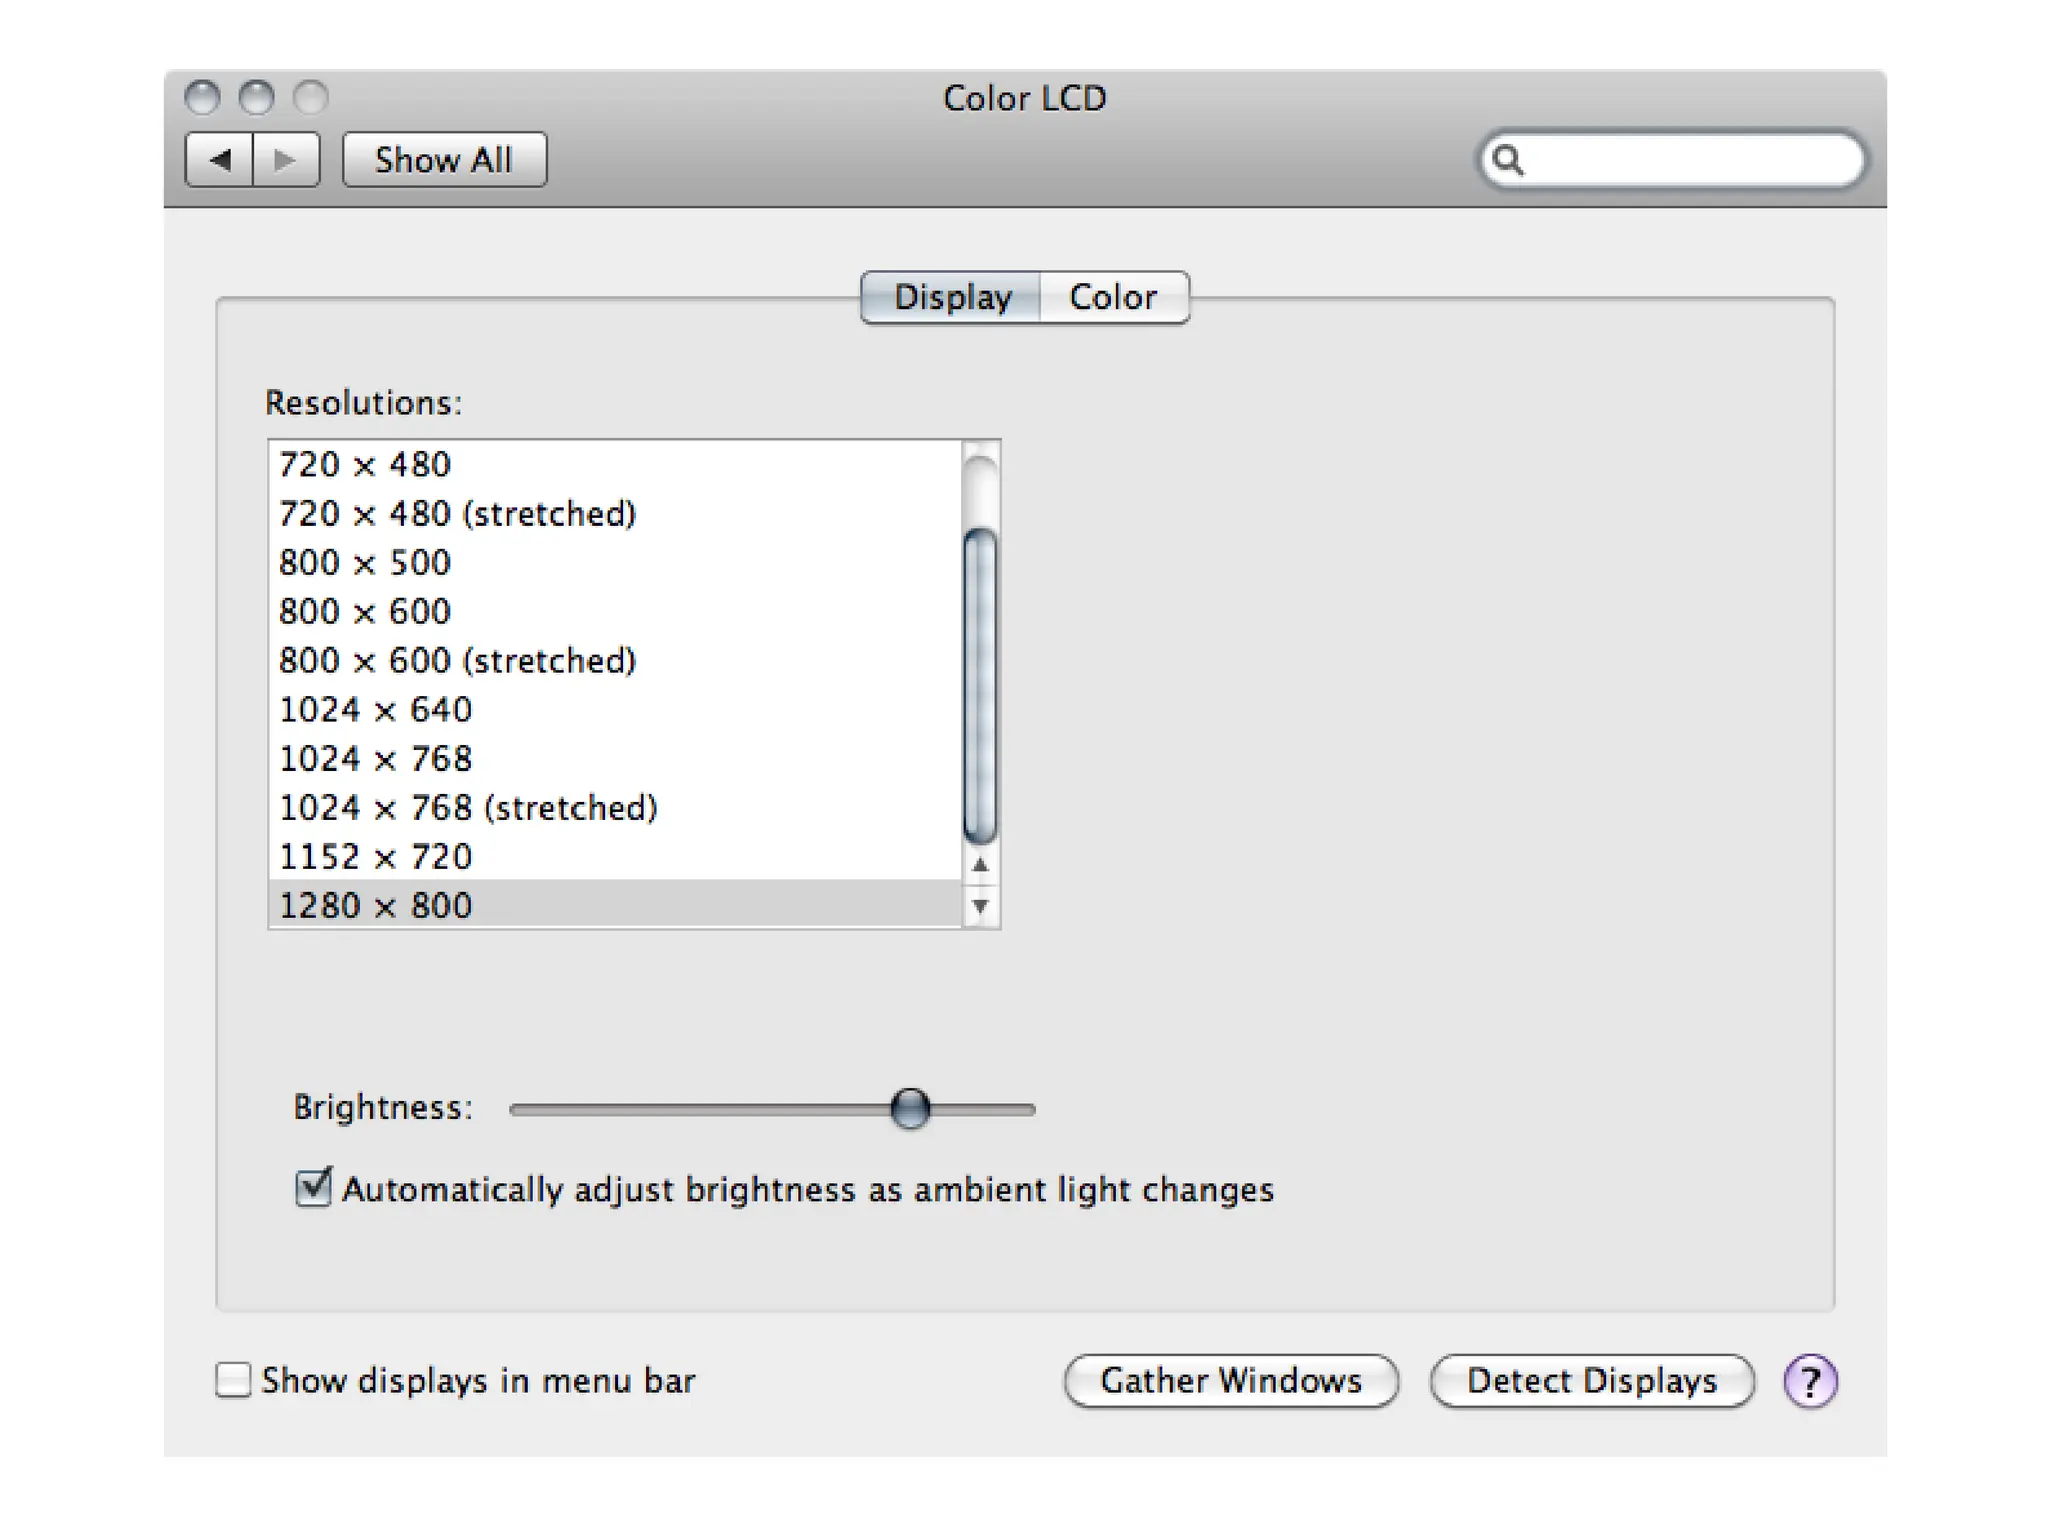Click the resolutions list scroll up arrow
Image resolution: width=2048 pixels, height=1535 pixels.
pyautogui.click(x=980, y=865)
